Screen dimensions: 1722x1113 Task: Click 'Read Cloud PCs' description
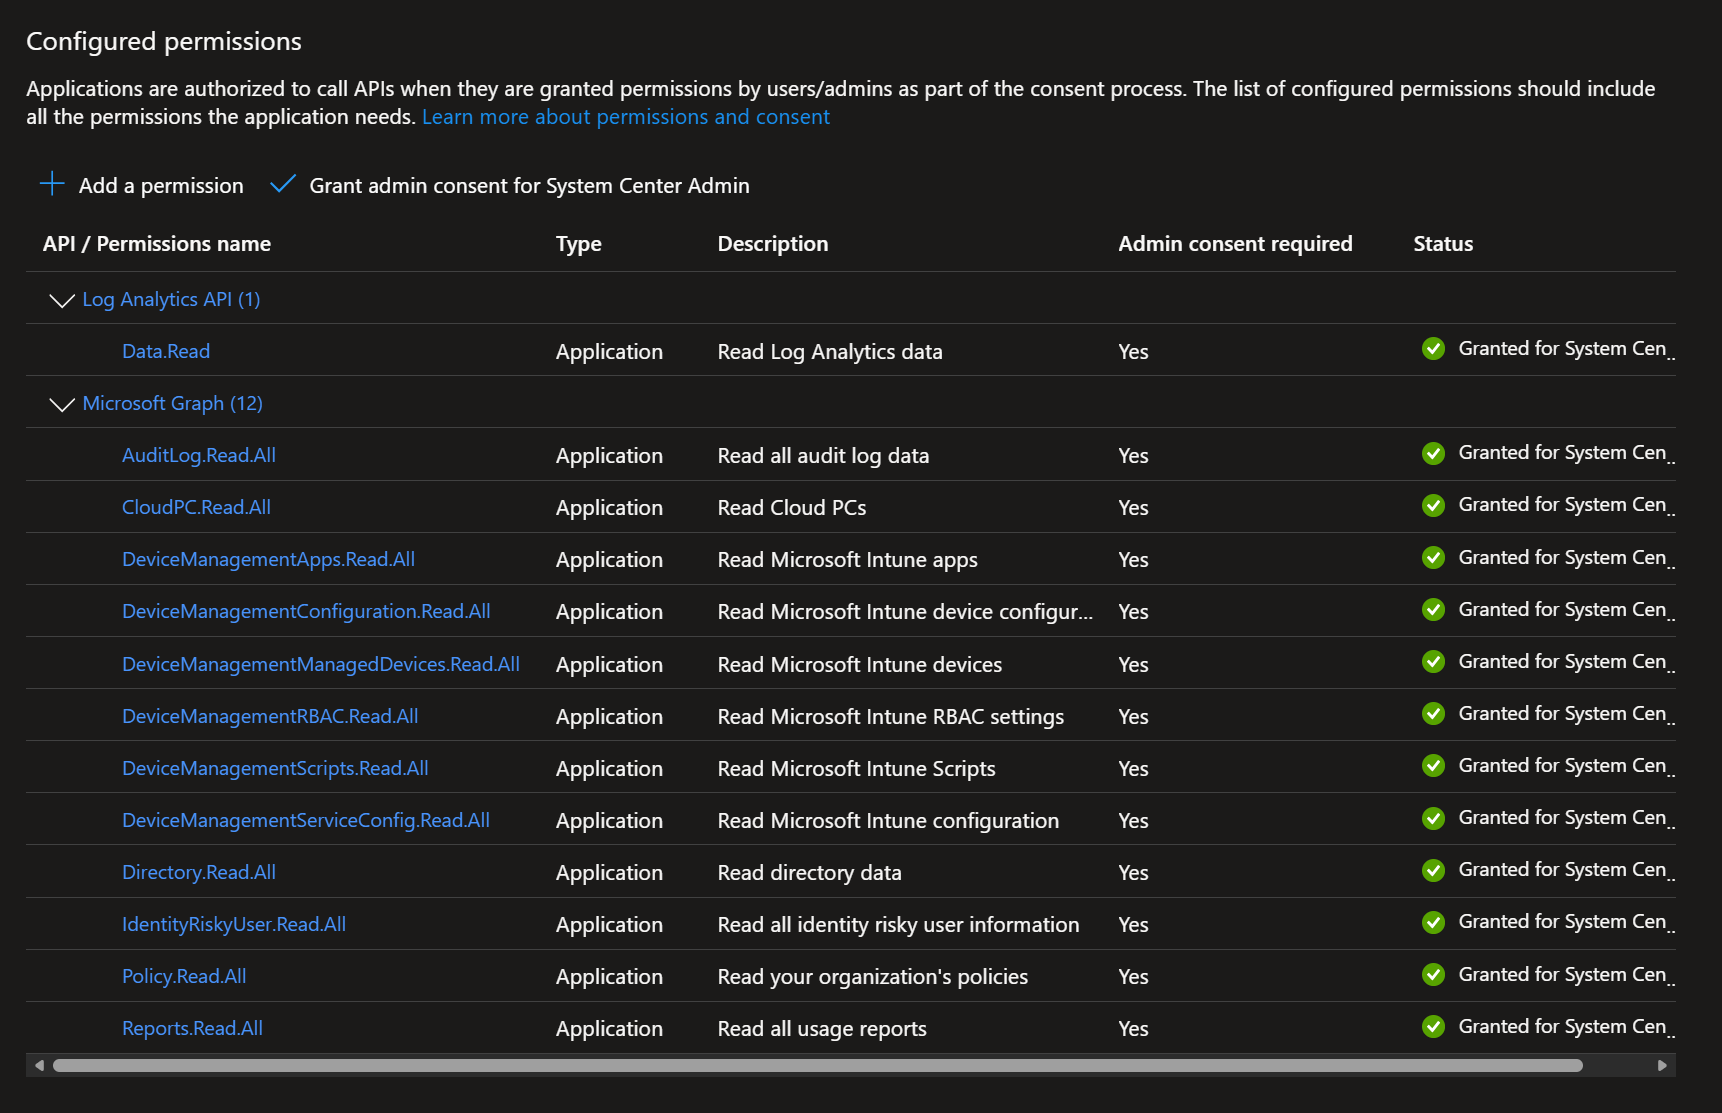pyautogui.click(x=792, y=508)
